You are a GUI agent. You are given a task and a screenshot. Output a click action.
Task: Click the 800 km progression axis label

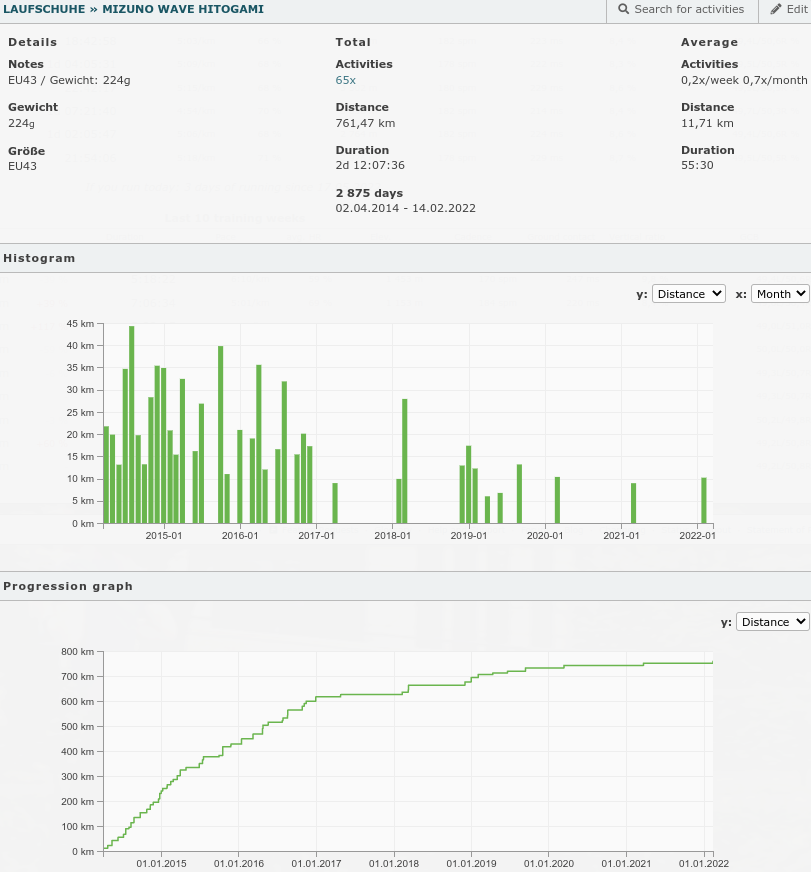click(78, 652)
